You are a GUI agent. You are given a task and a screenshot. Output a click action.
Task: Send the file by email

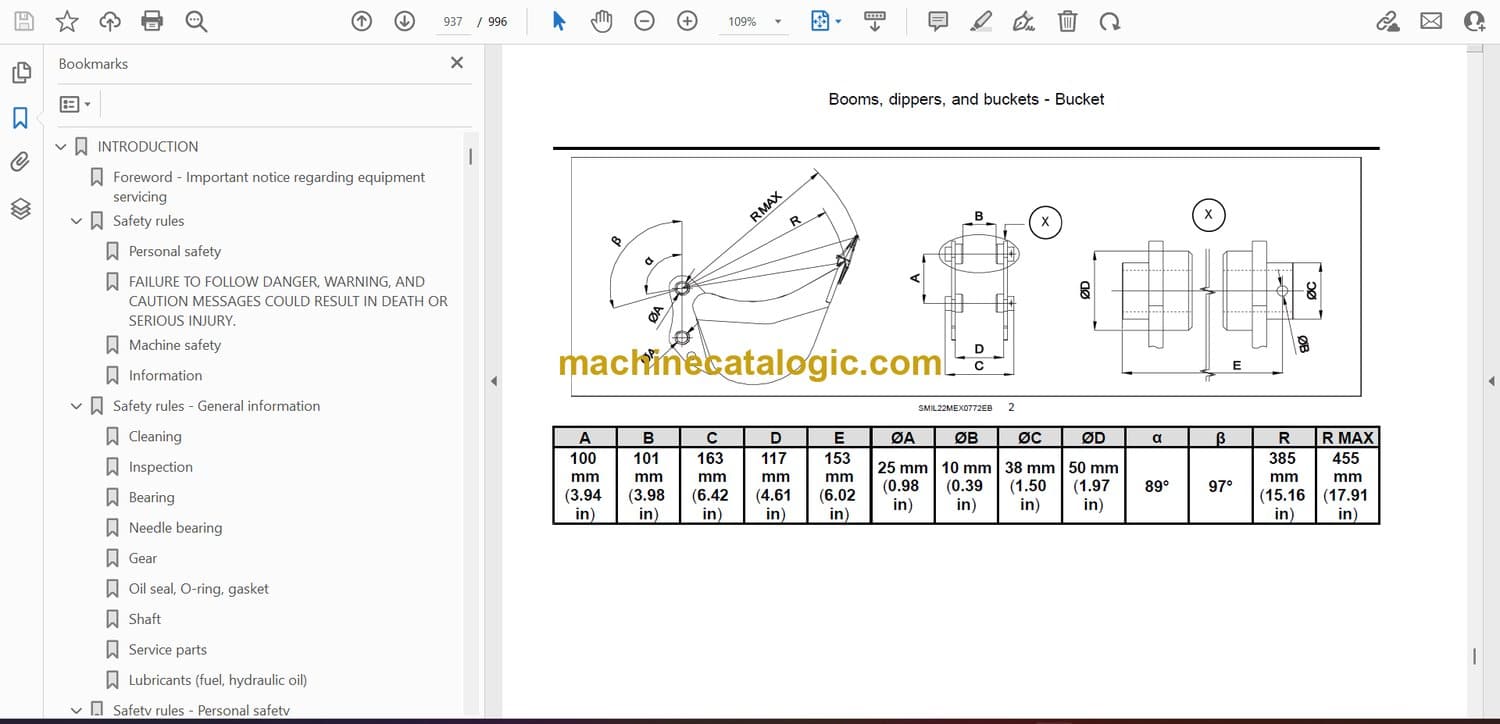[1431, 21]
